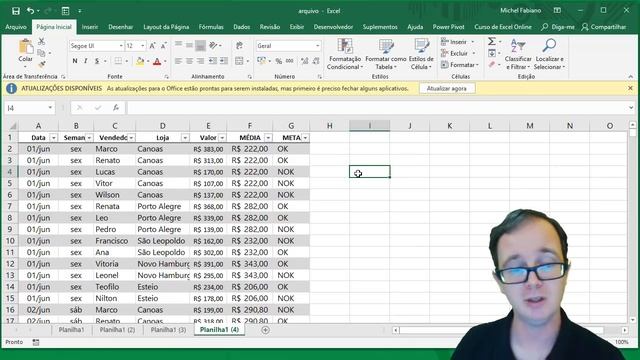Screen dimensions: 640x360
Task: Apply percent style format
Action: 278,61
